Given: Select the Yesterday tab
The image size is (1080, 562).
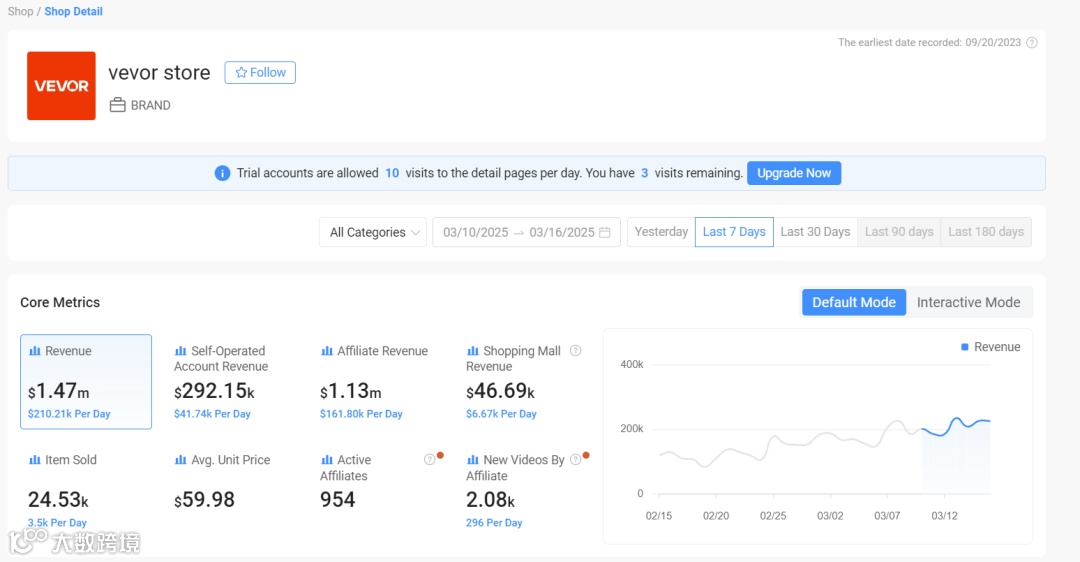Looking at the screenshot, I should (x=661, y=232).
